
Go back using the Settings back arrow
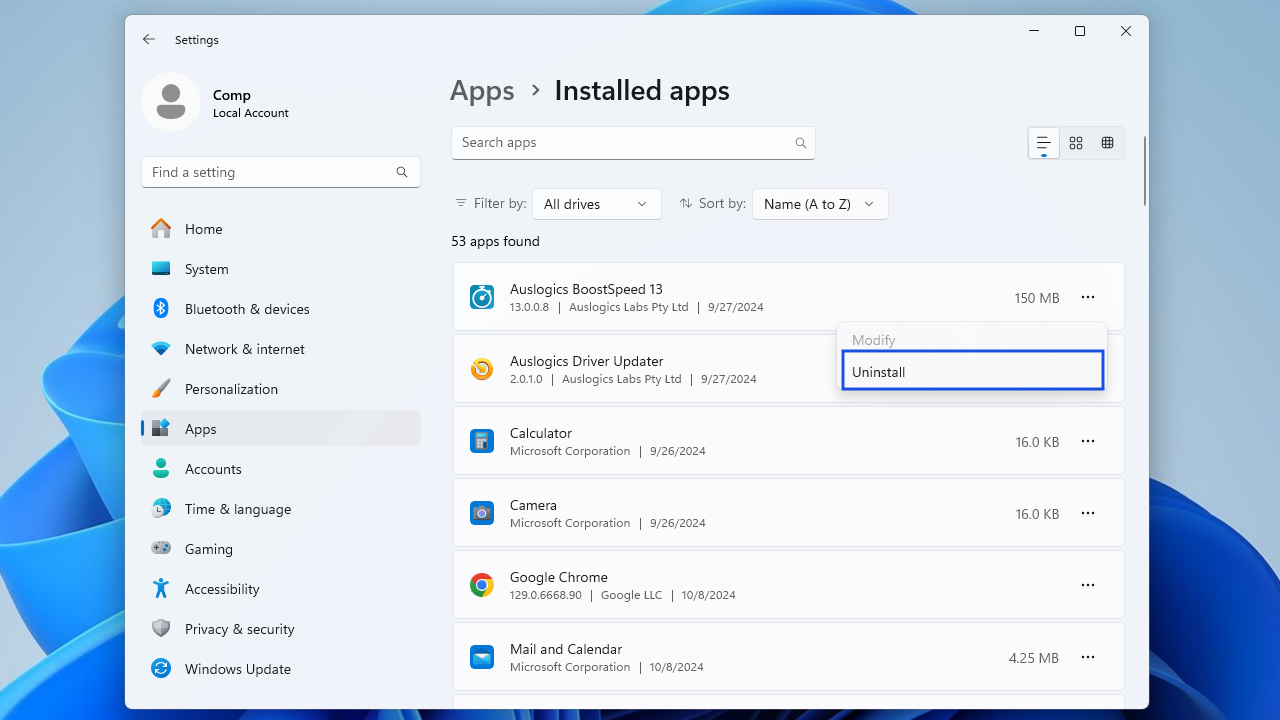149,40
